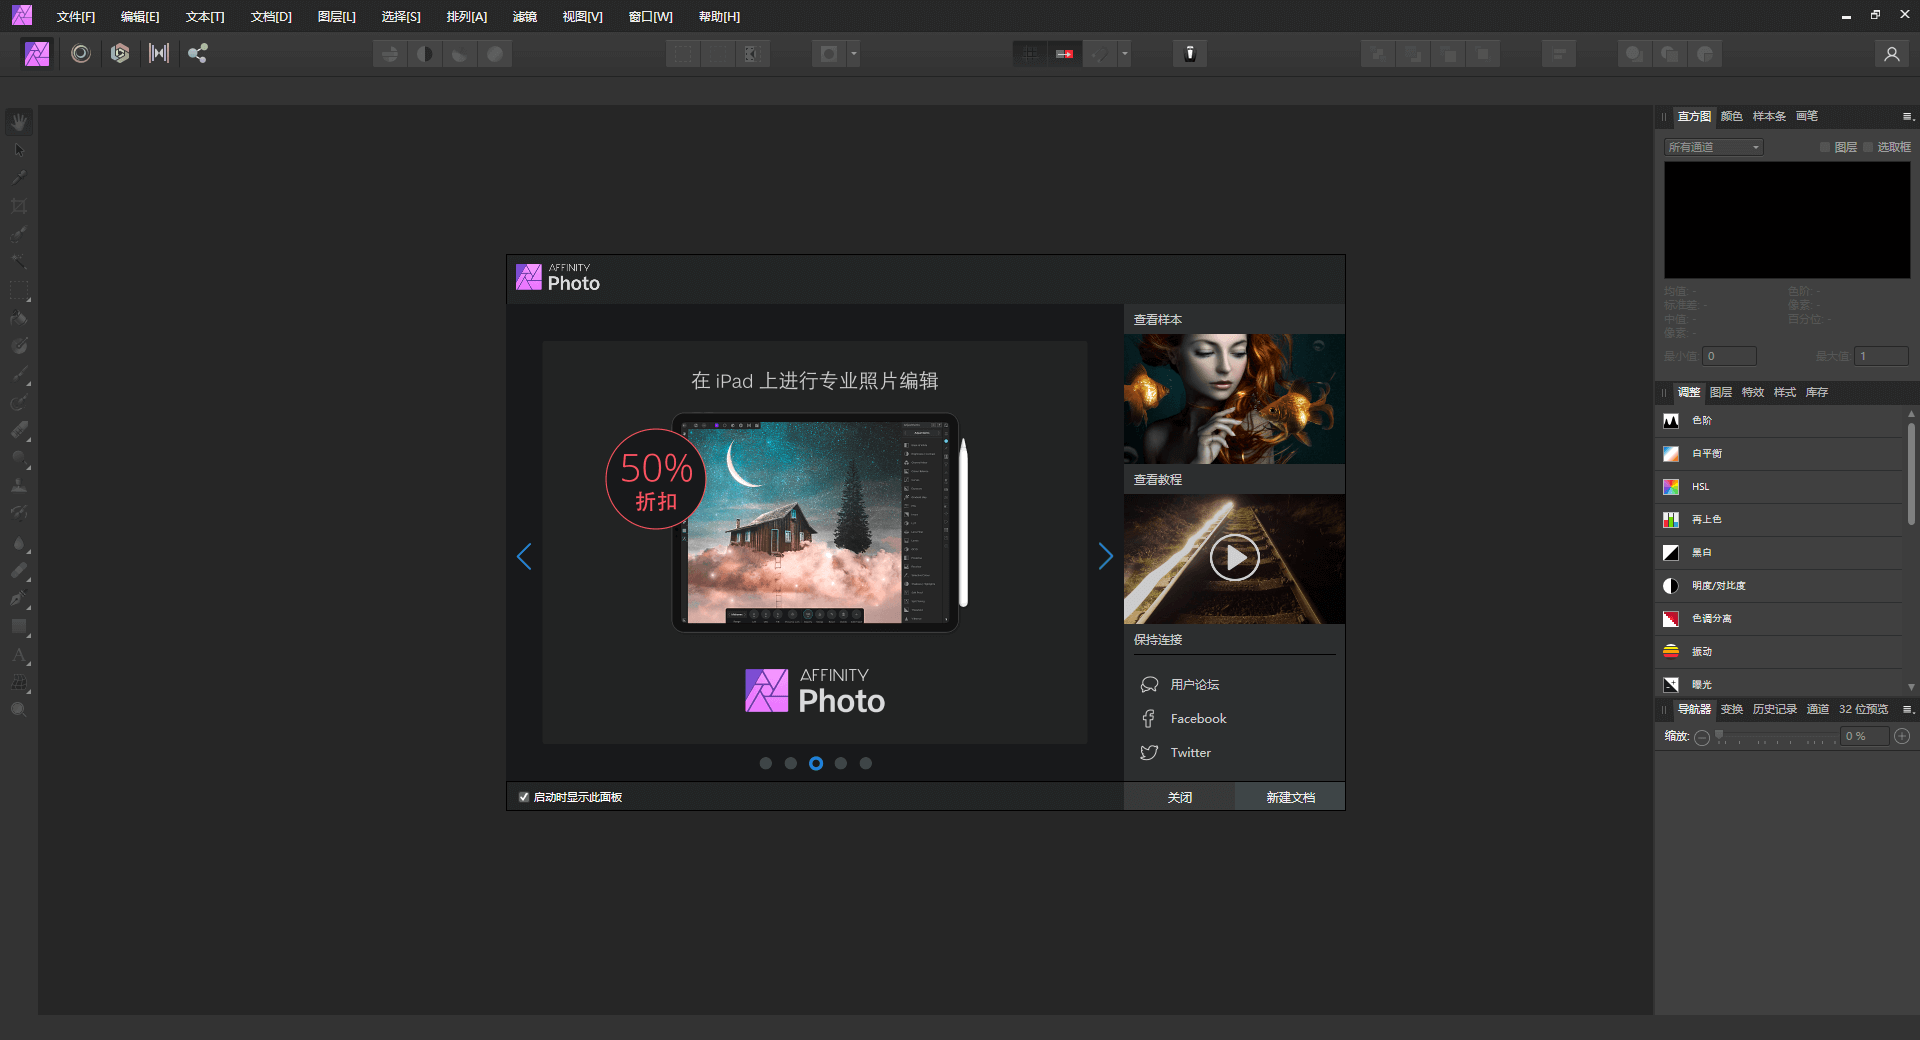This screenshot has width=1920, height=1040.
Task: Select the second carousel page dot
Action: tap(791, 763)
